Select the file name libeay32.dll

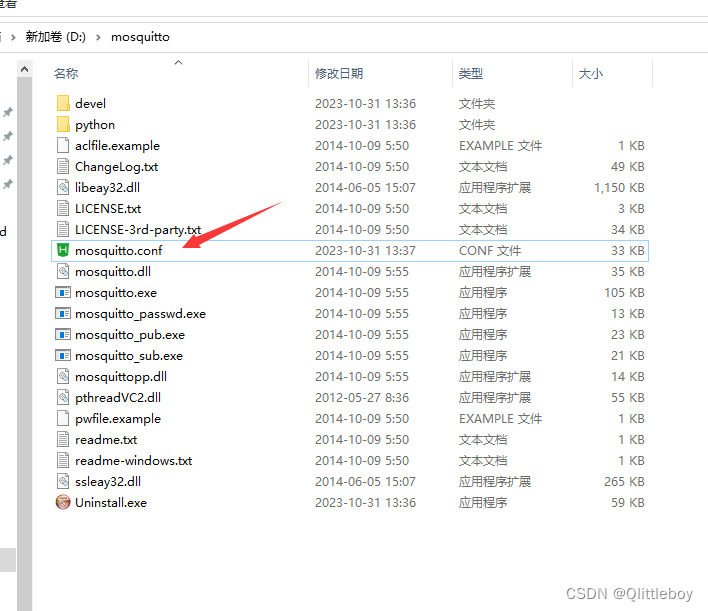click(x=107, y=187)
